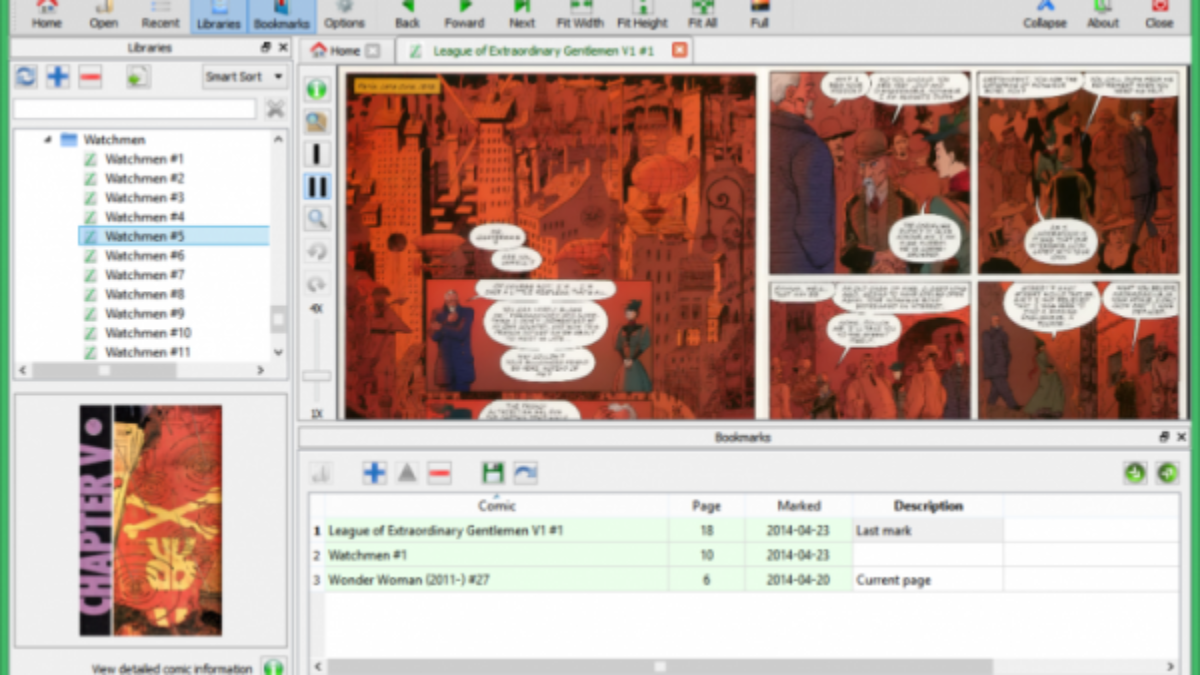Click the Watchmen Chapter V cover thumbnail
Screen dimensions: 1200x675
pos(151,520)
